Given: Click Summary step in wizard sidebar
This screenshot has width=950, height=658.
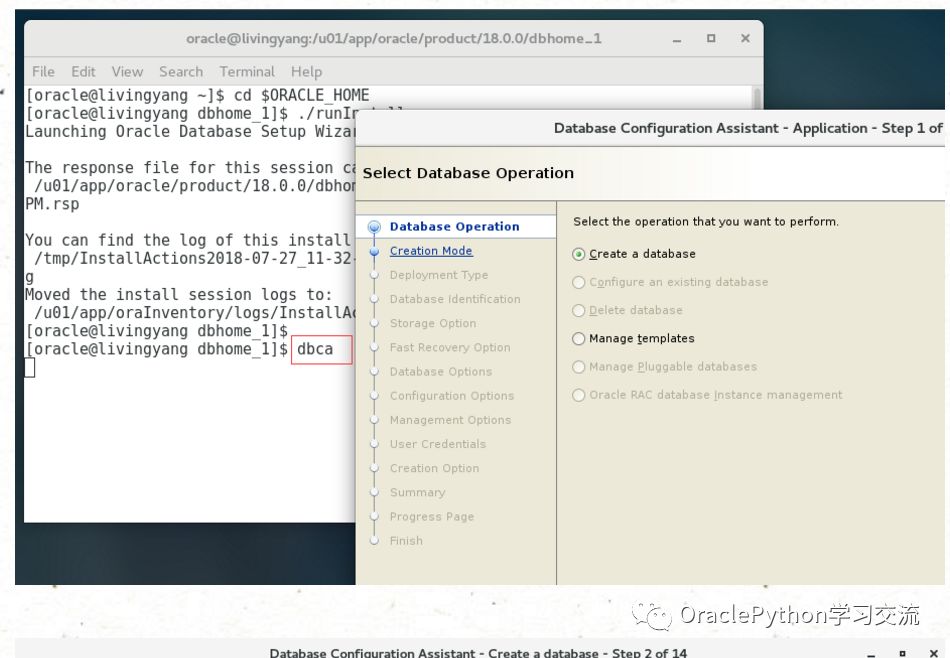Looking at the screenshot, I should point(417,493).
